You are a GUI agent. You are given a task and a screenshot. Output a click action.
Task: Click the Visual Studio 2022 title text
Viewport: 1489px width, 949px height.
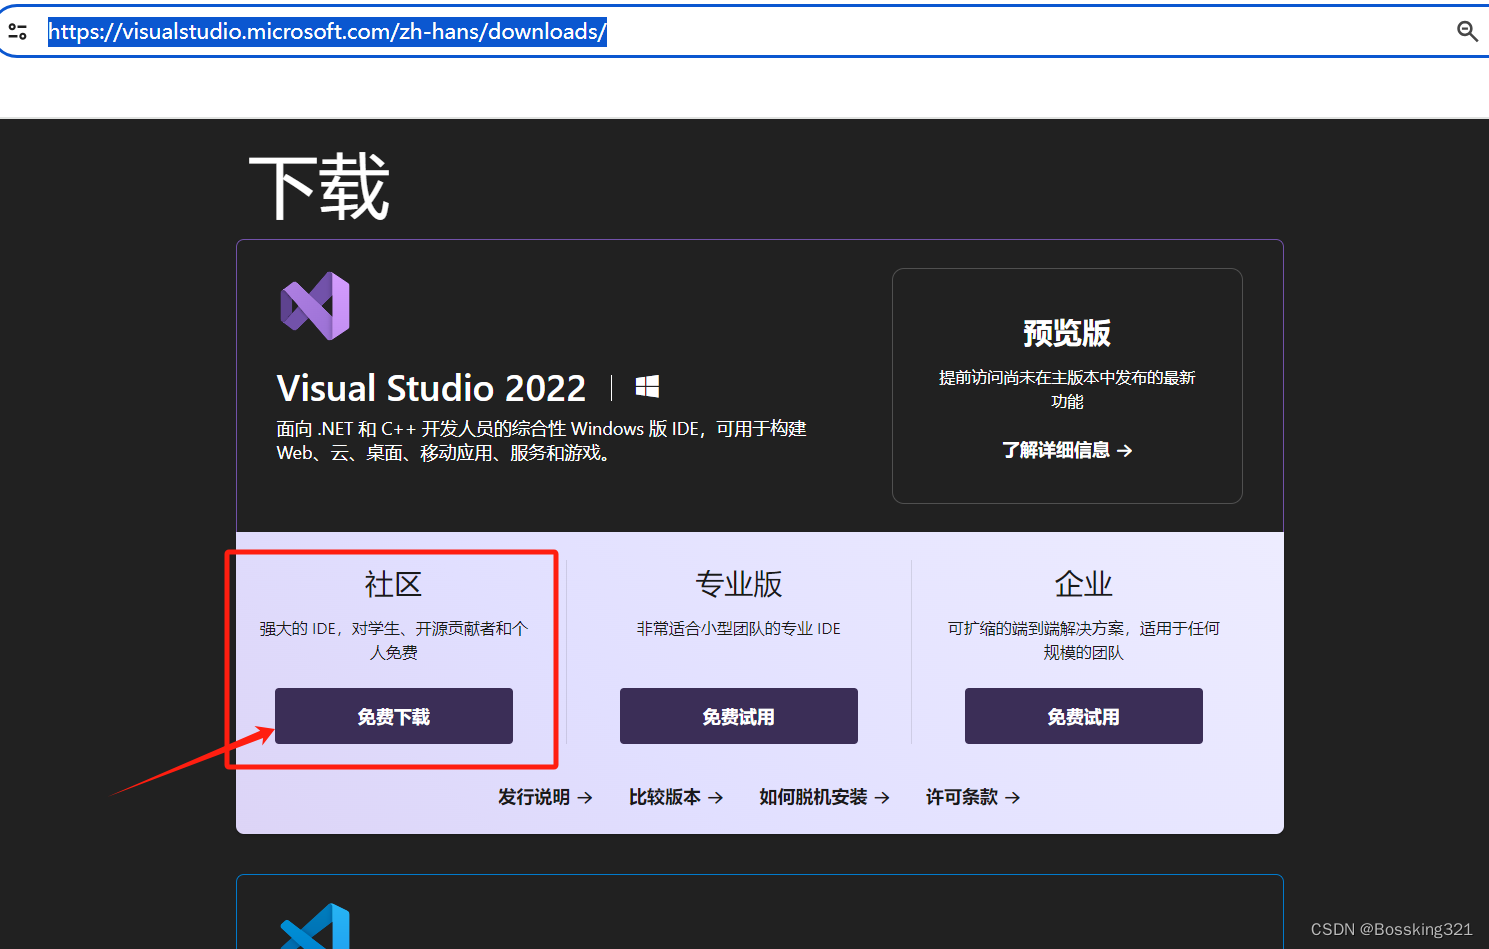tap(431, 388)
